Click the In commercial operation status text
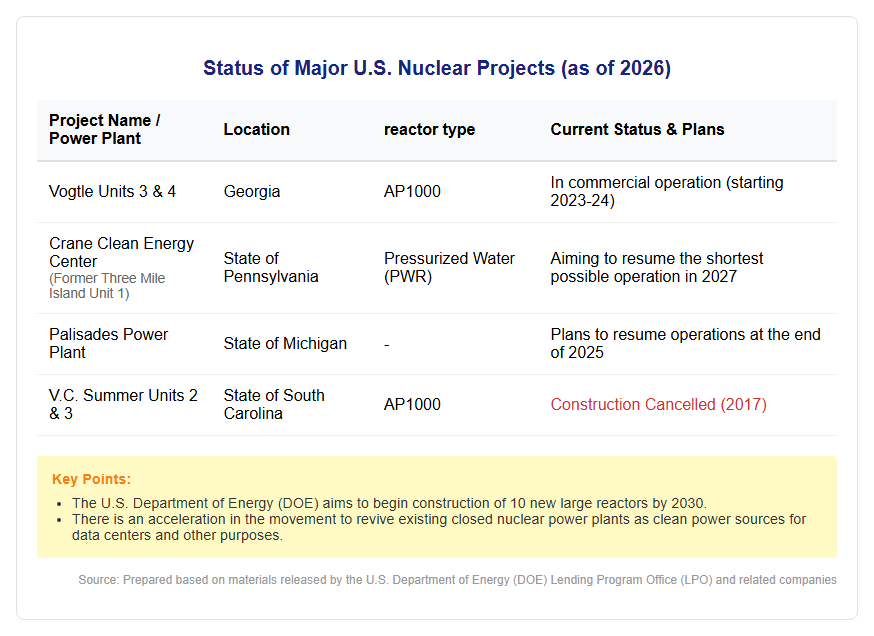Image resolution: width=874 pixels, height=636 pixels. 667,191
